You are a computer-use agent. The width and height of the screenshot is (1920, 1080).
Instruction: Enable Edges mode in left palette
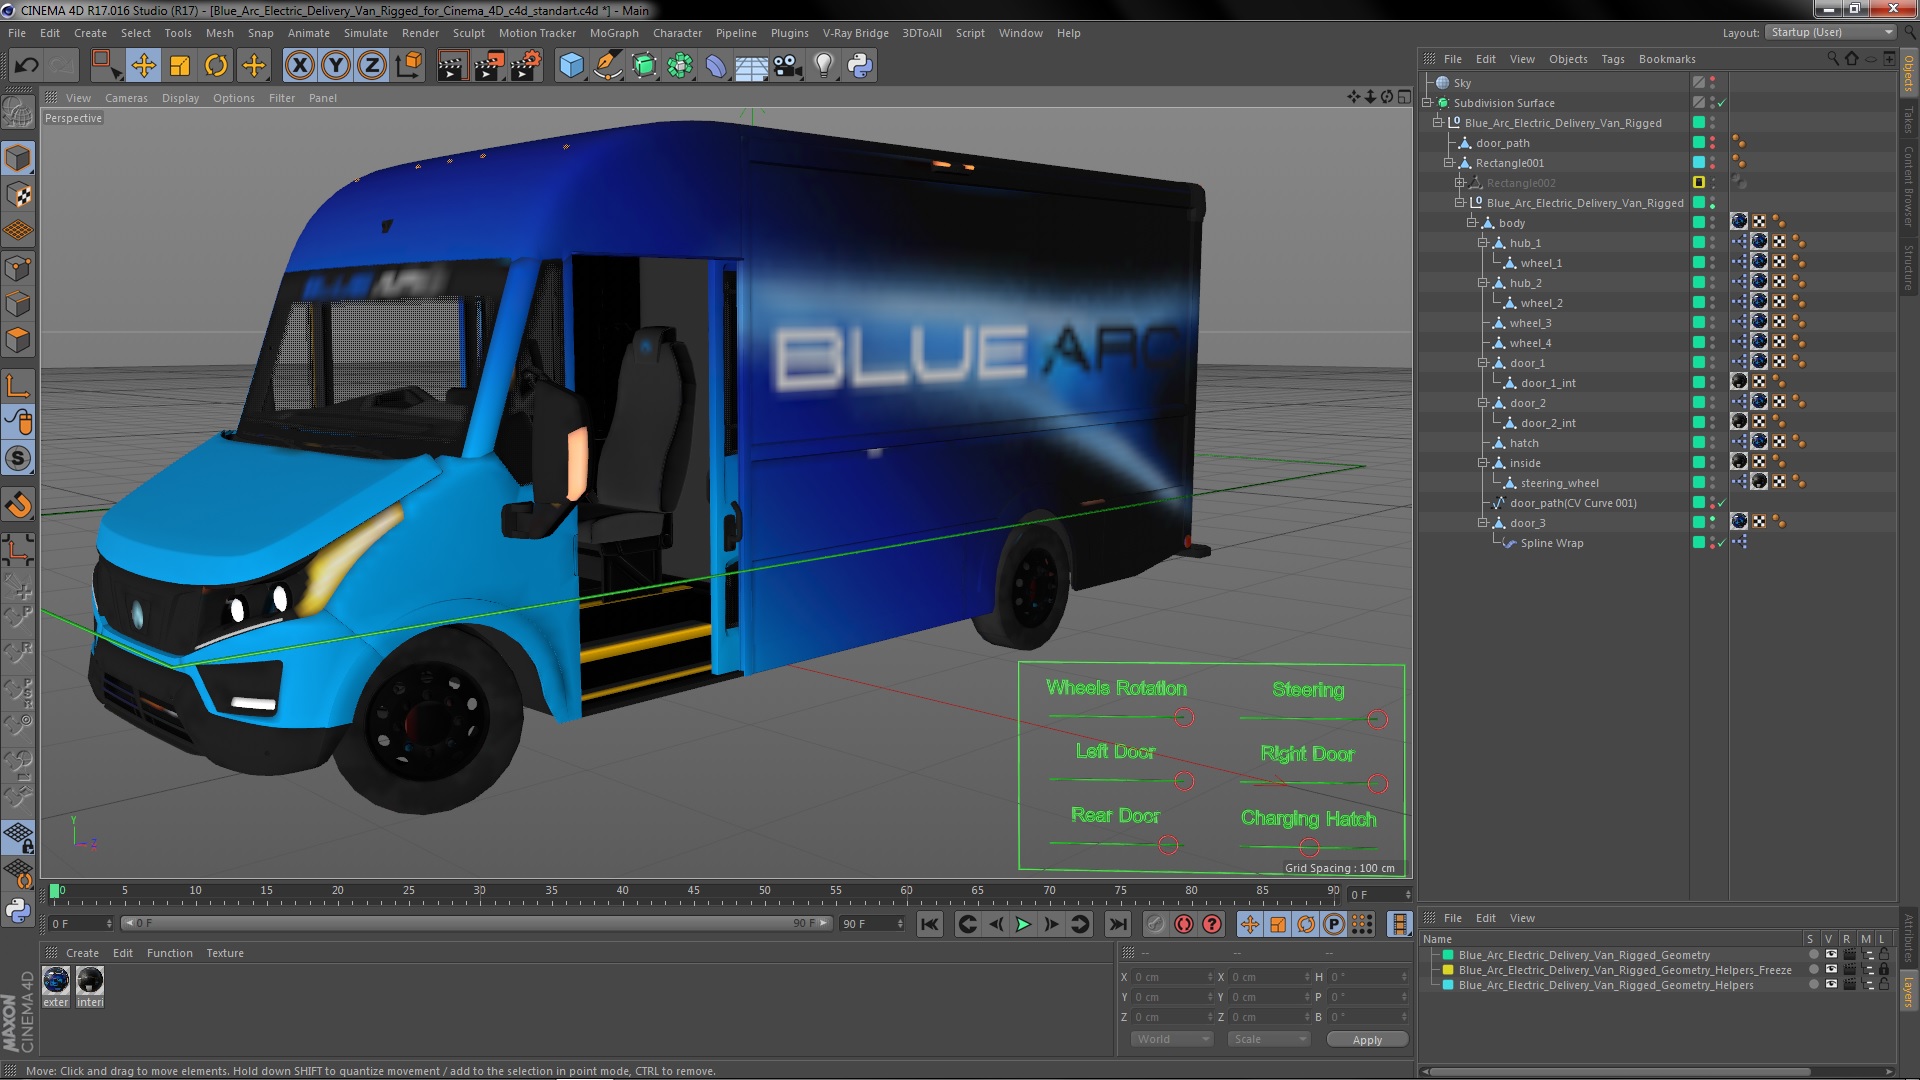point(18,304)
